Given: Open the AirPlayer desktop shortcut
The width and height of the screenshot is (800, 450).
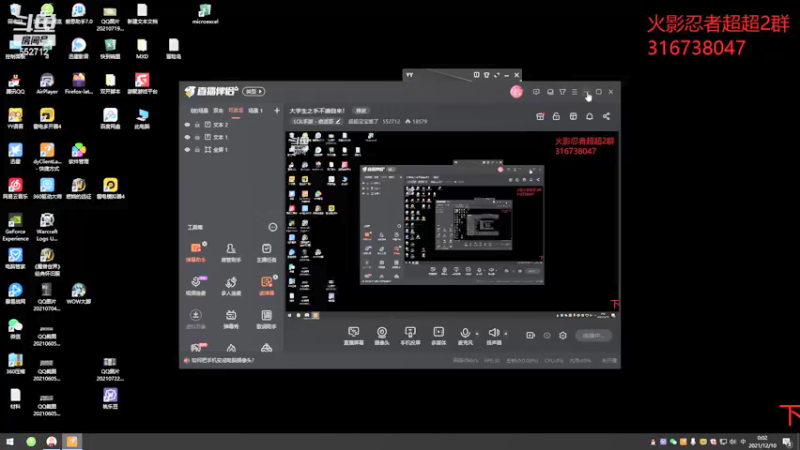Looking at the screenshot, I should [x=47, y=84].
